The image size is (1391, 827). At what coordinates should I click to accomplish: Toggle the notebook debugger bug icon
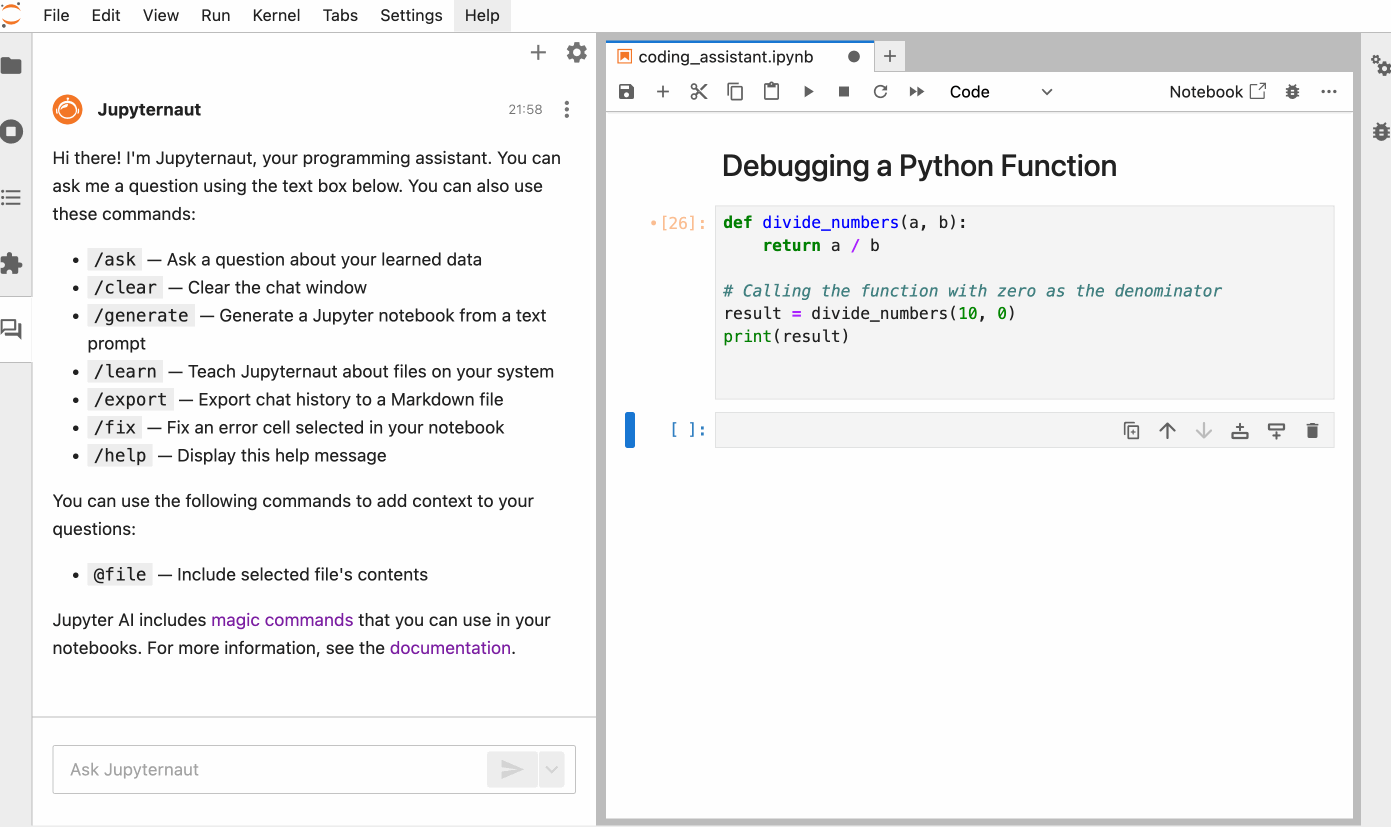coord(1292,92)
